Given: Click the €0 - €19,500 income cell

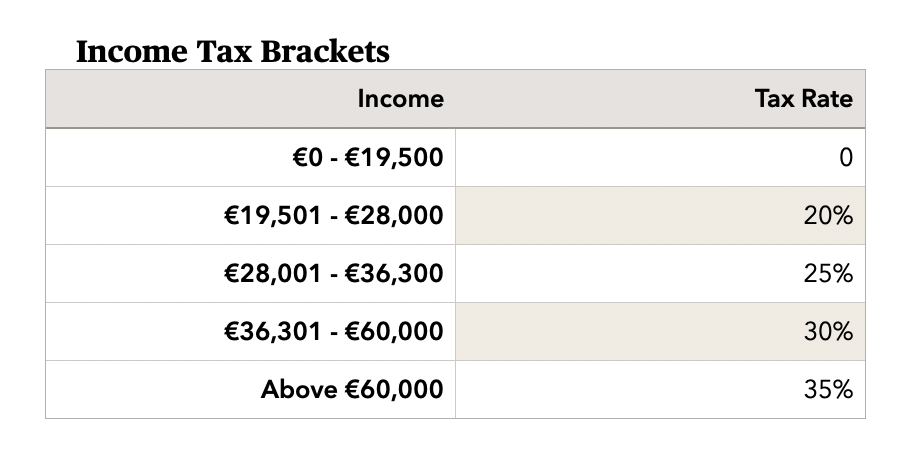Looking at the screenshot, I should [363, 157].
